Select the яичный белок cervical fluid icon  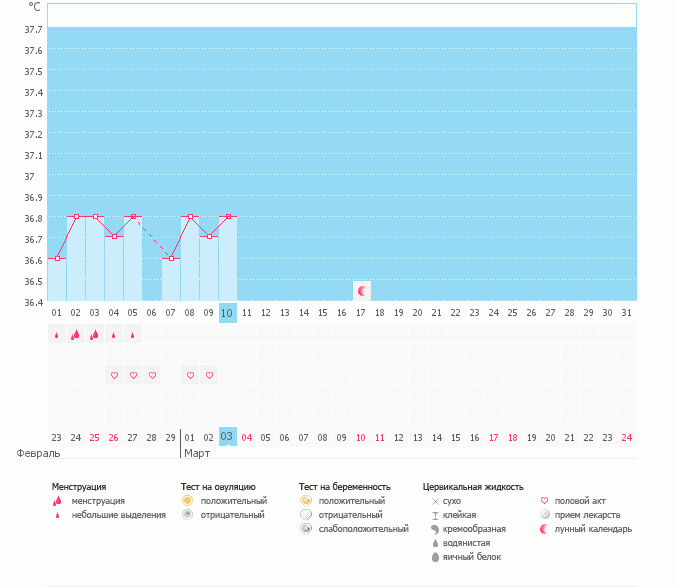[434, 556]
